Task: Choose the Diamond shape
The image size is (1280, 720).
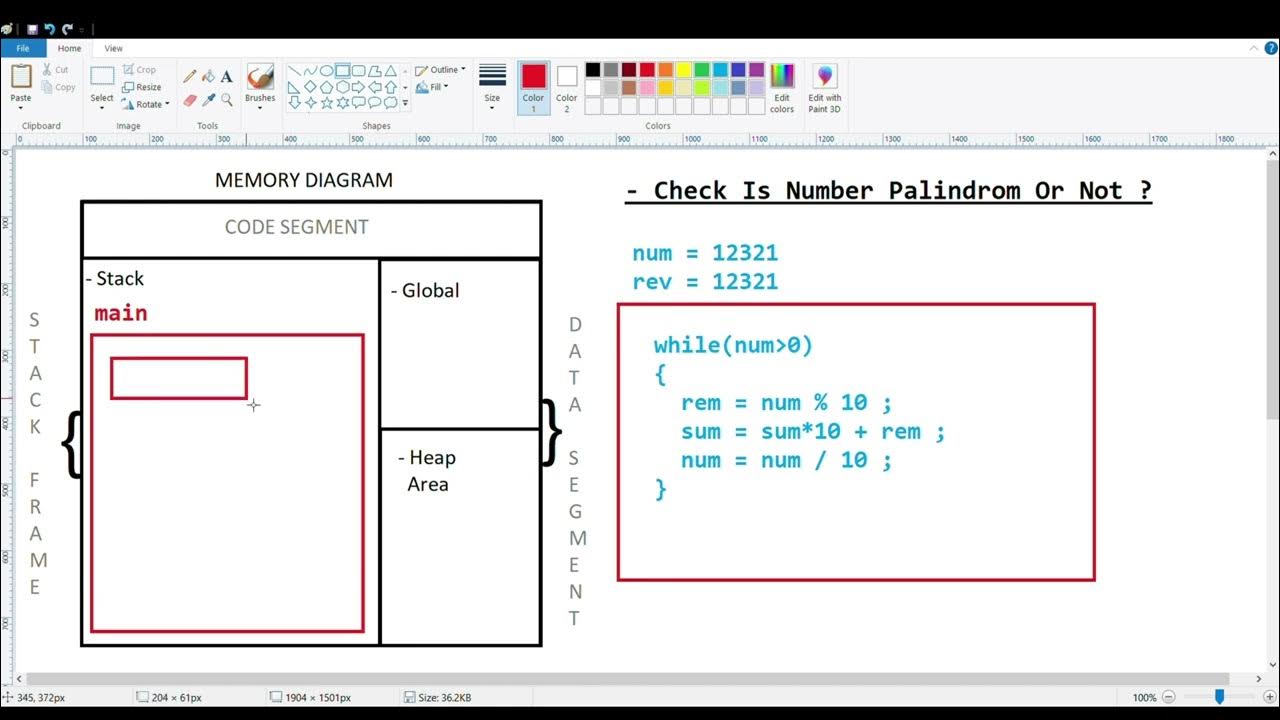Action: [310, 87]
